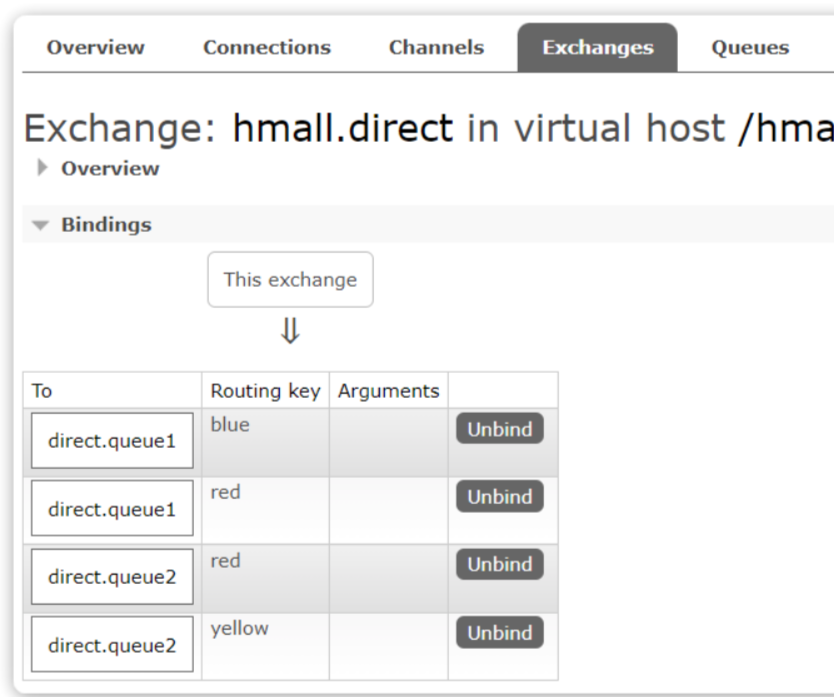Go to the Channels tab
Viewport: 834px width, 697px height.
436,48
